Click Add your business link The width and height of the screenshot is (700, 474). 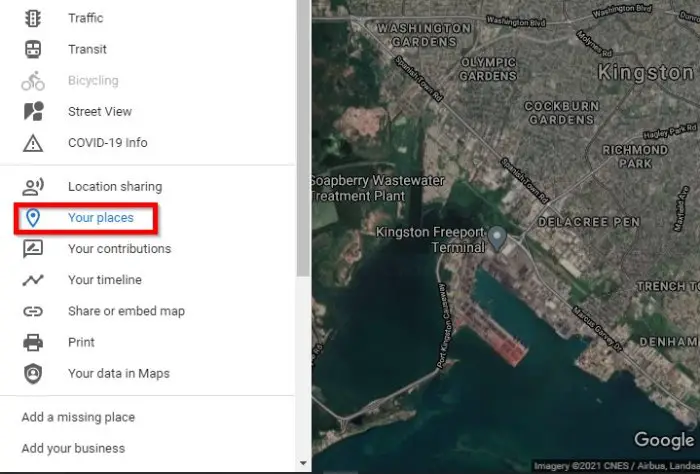point(73,449)
